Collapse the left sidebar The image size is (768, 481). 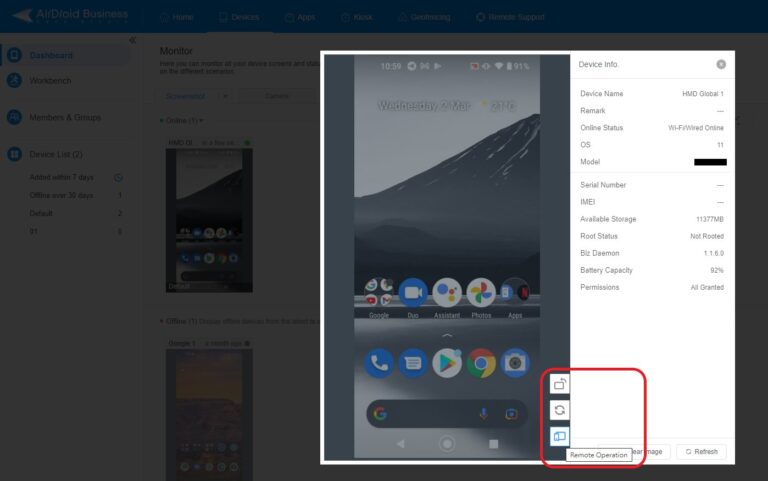click(x=132, y=40)
